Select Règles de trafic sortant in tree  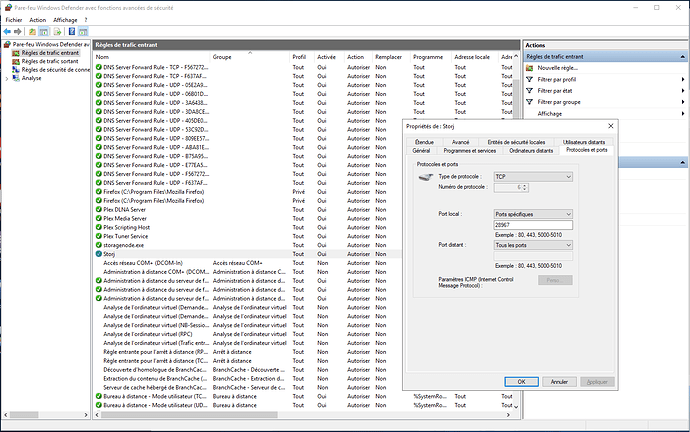50,62
